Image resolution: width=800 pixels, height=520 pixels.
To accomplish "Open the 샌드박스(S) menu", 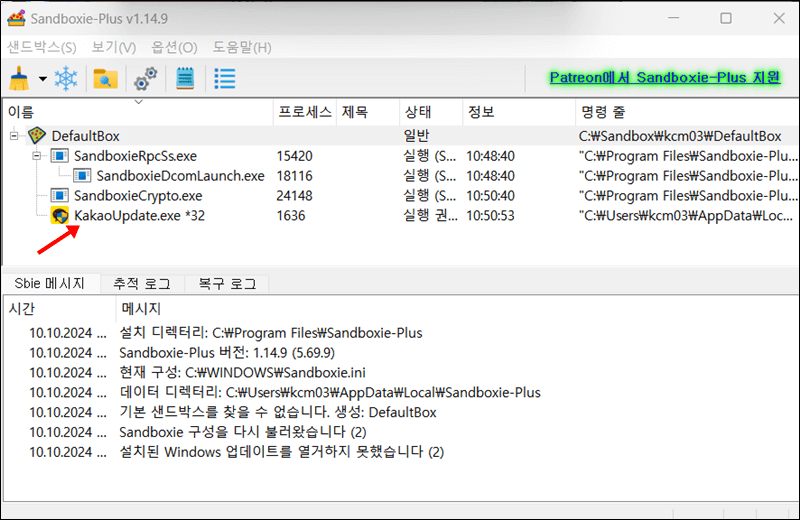I will (42, 47).
